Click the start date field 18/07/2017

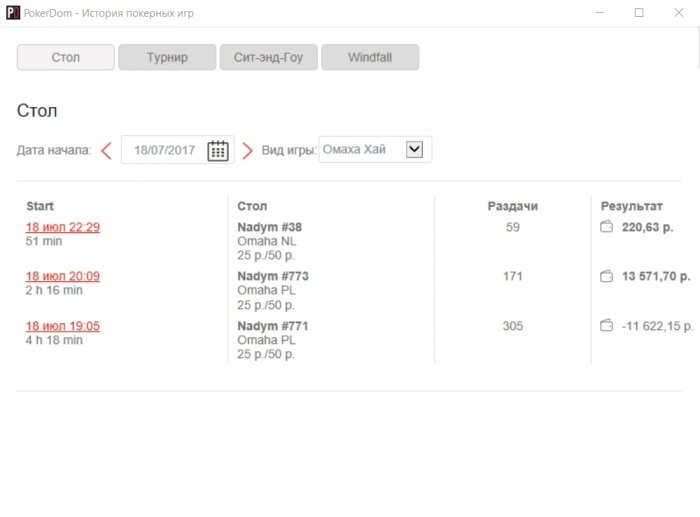(x=164, y=151)
